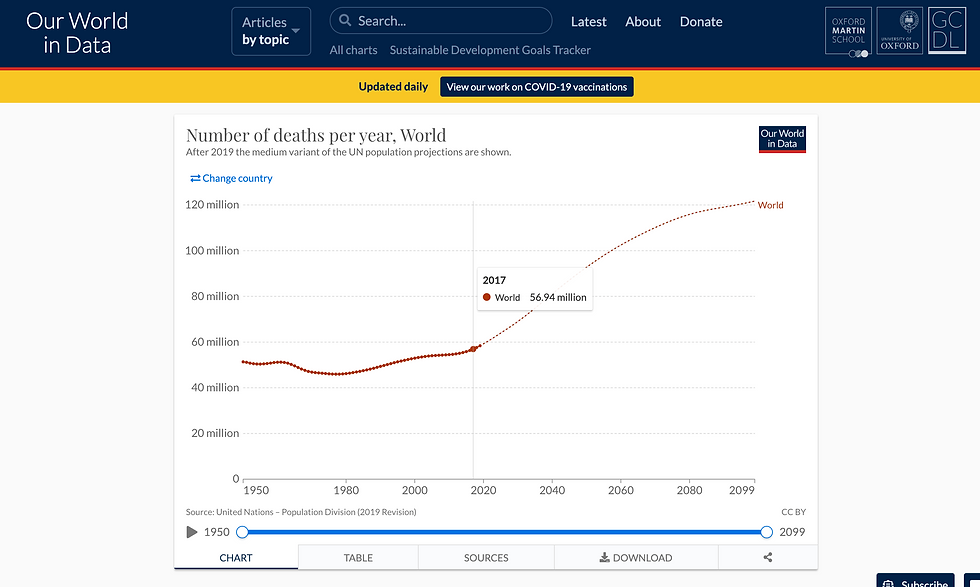
Task: Go to Our World in Data home logo
Action: pyautogui.click(x=77, y=33)
